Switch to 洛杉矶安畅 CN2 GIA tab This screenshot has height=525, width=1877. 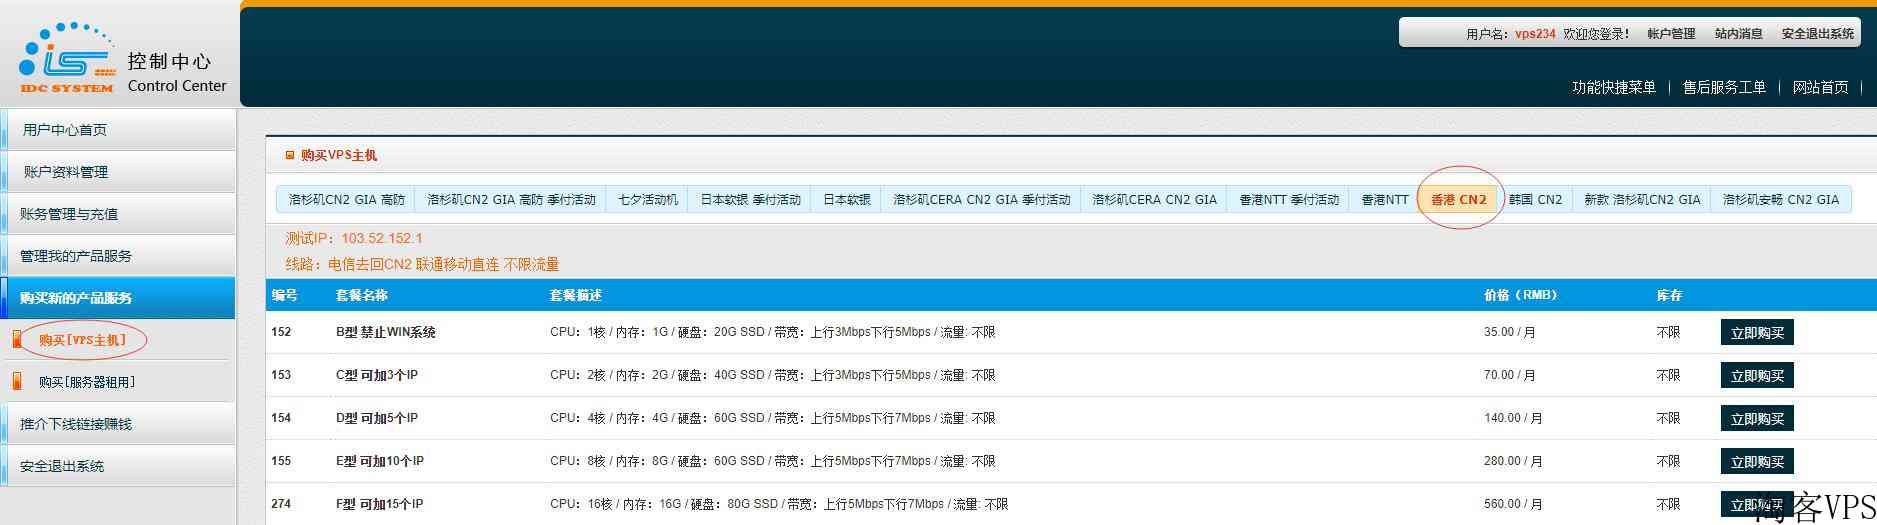pyautogui.click(x=1781, y=200)
